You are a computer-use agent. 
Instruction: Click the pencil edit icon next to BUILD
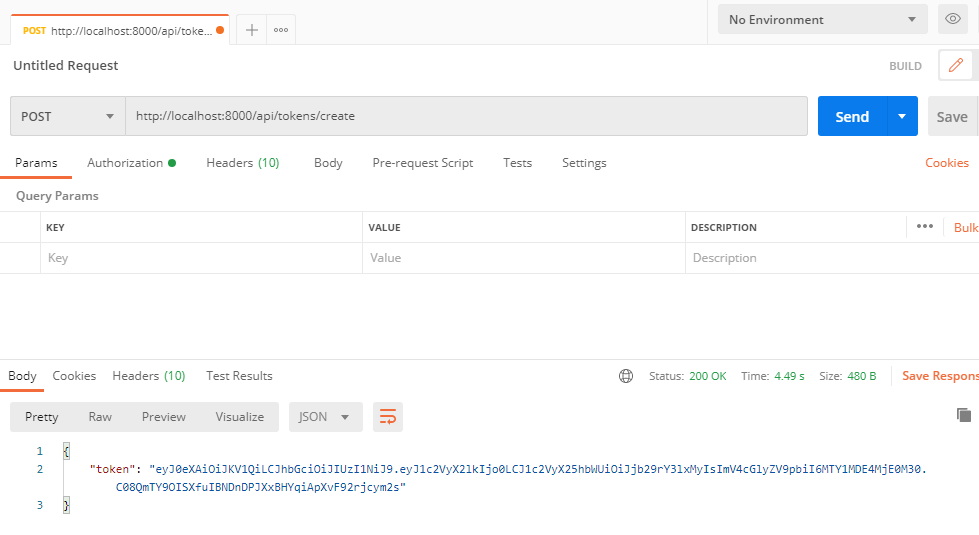[955, 66]
